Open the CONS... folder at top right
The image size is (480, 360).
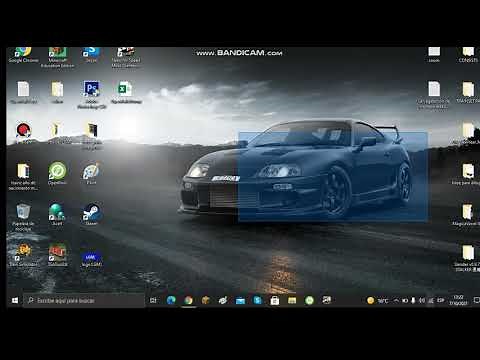point(468,54)
